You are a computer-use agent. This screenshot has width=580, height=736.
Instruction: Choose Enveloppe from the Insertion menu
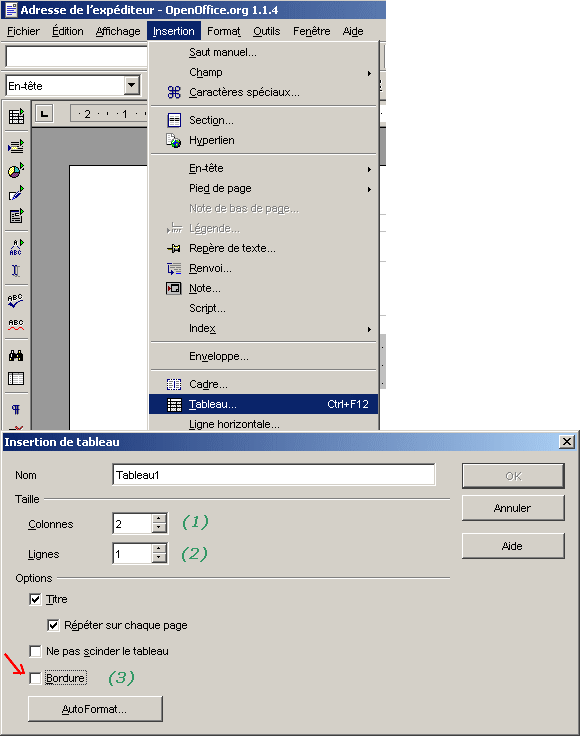pos(263,357)
